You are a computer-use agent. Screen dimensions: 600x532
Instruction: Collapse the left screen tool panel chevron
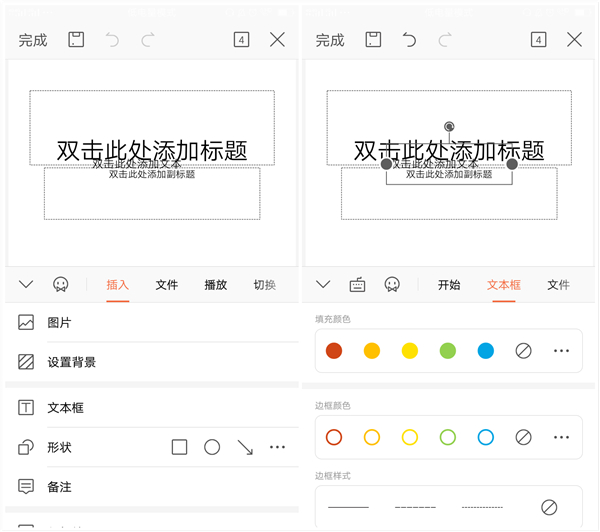click(26, 284)
